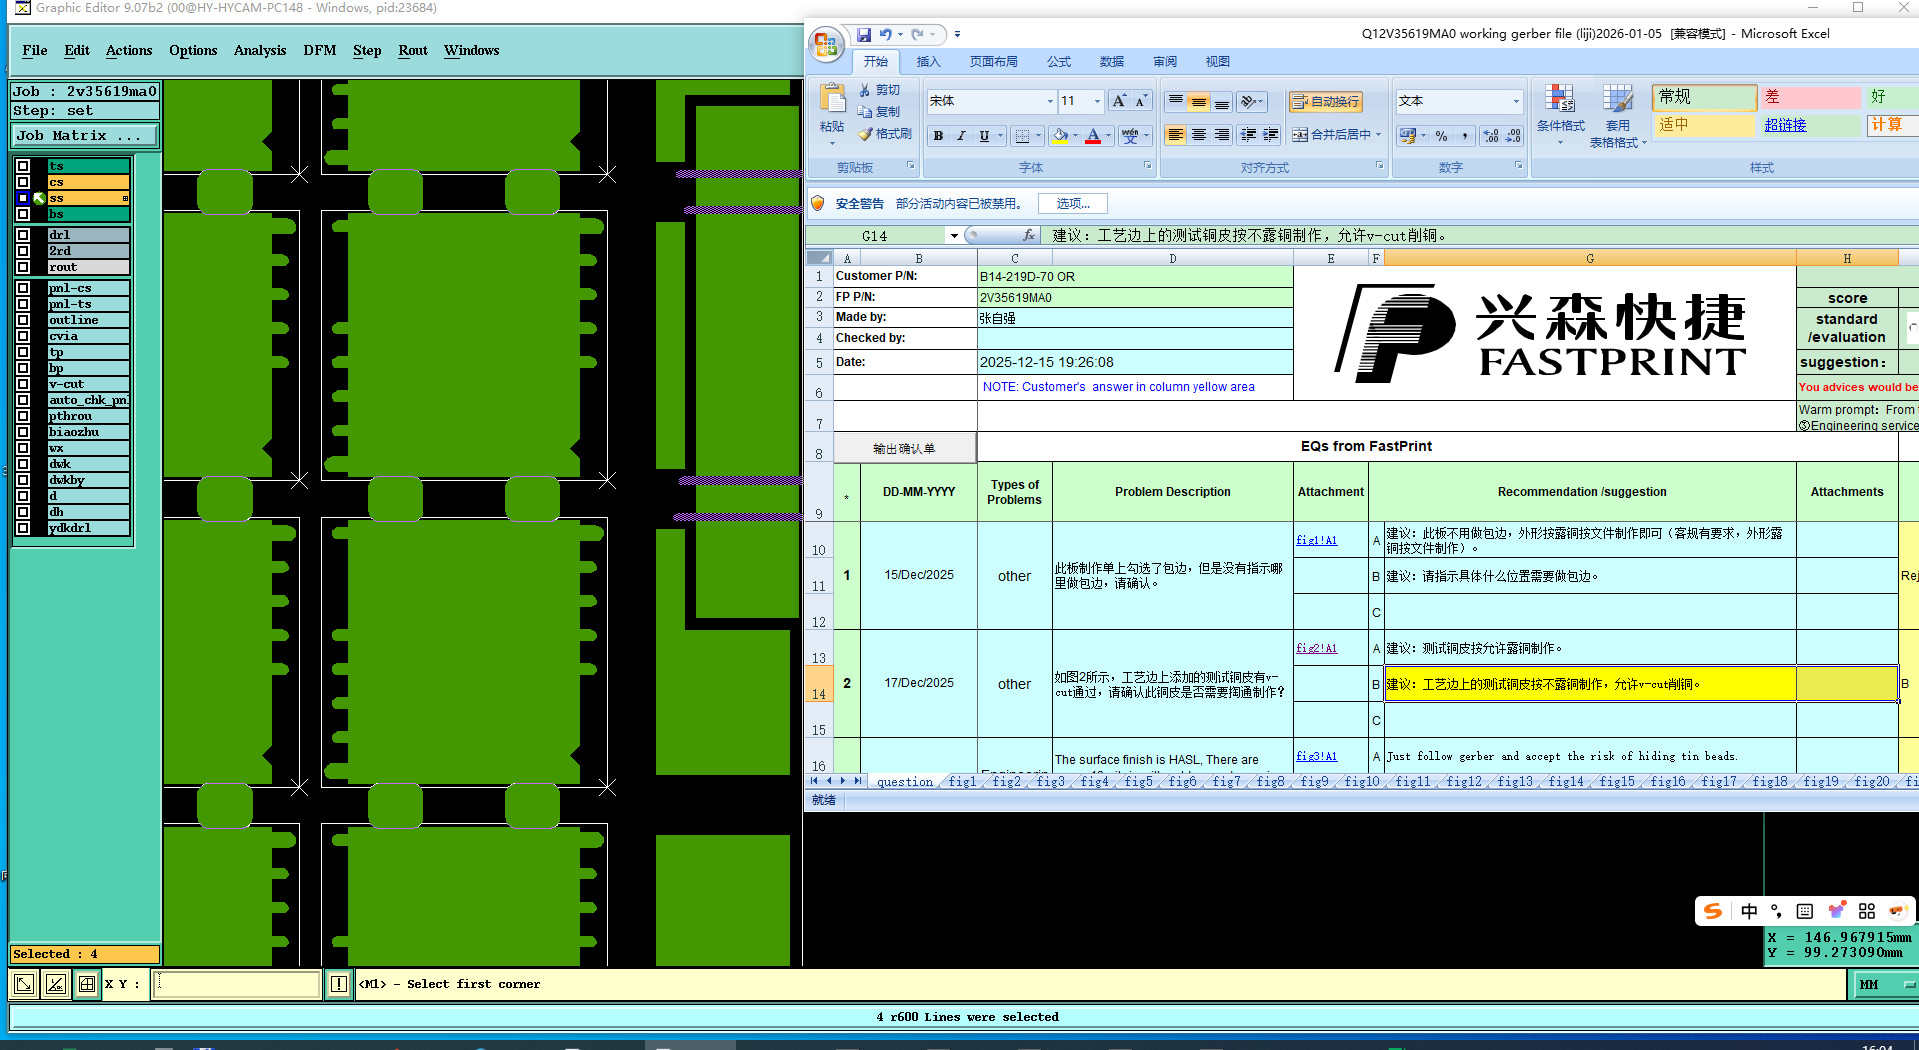The width and height of the screenshot is (1919, 1050).
Task: Expand the Name Box dropdown next to G14
Action: [954, 236]
